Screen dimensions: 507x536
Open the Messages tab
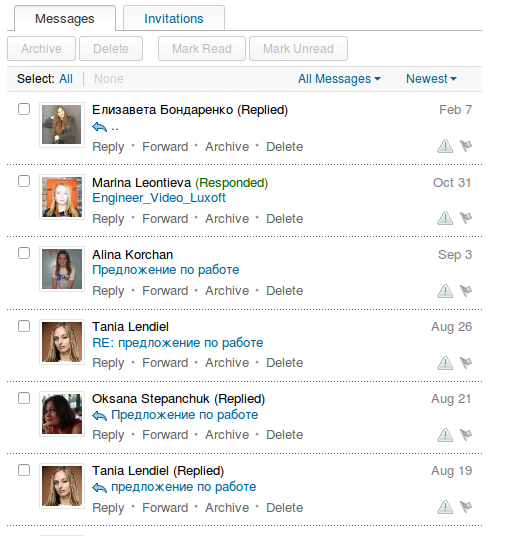coord(65,18)
